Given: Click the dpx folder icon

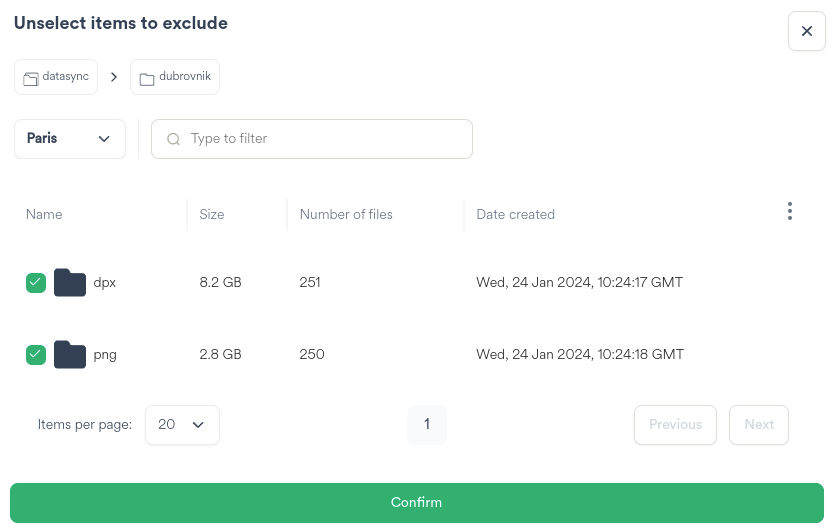Looking at the screenshot, I should (69, 283).
